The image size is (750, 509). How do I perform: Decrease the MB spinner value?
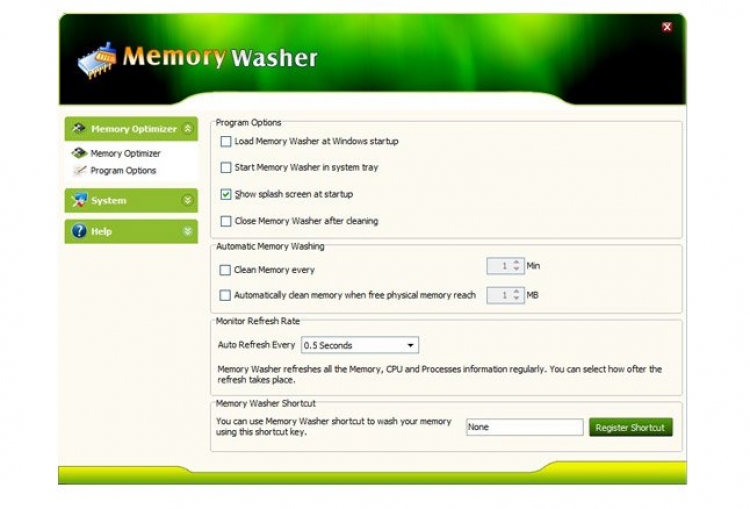pos(516,298)
